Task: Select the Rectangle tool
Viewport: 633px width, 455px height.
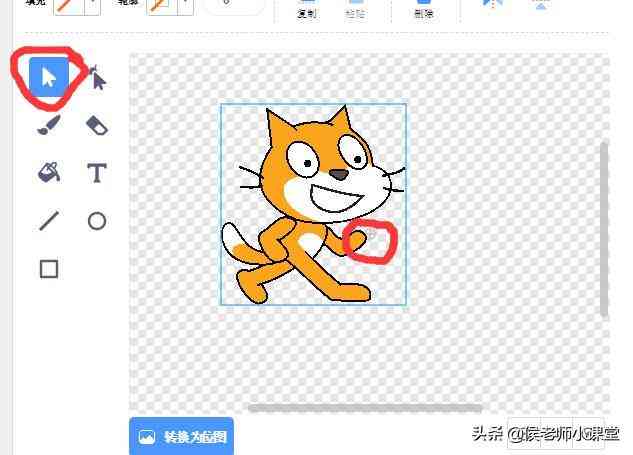Action: coord(49,269)
